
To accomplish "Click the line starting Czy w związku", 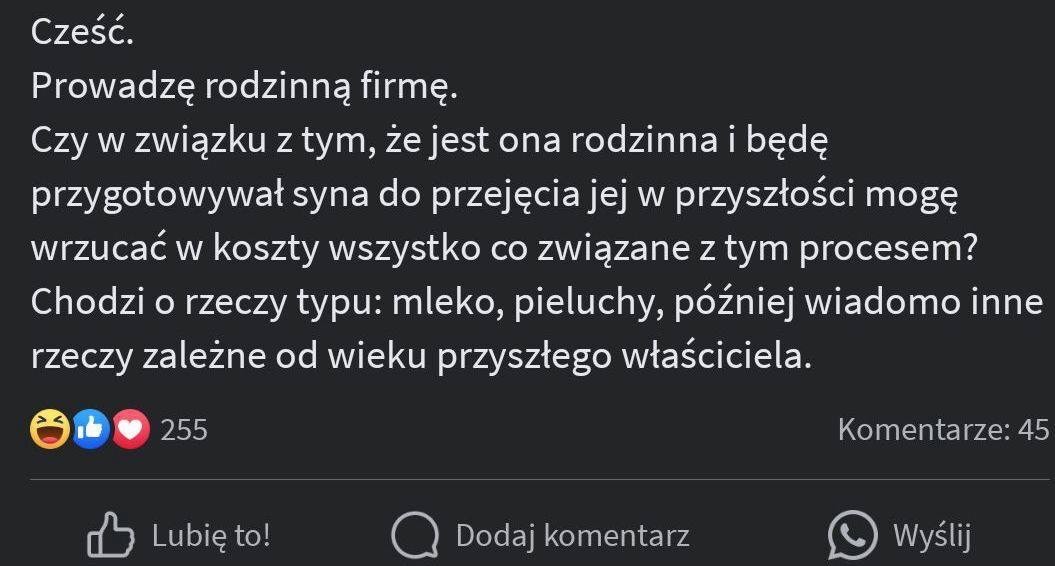I will 429,141.
